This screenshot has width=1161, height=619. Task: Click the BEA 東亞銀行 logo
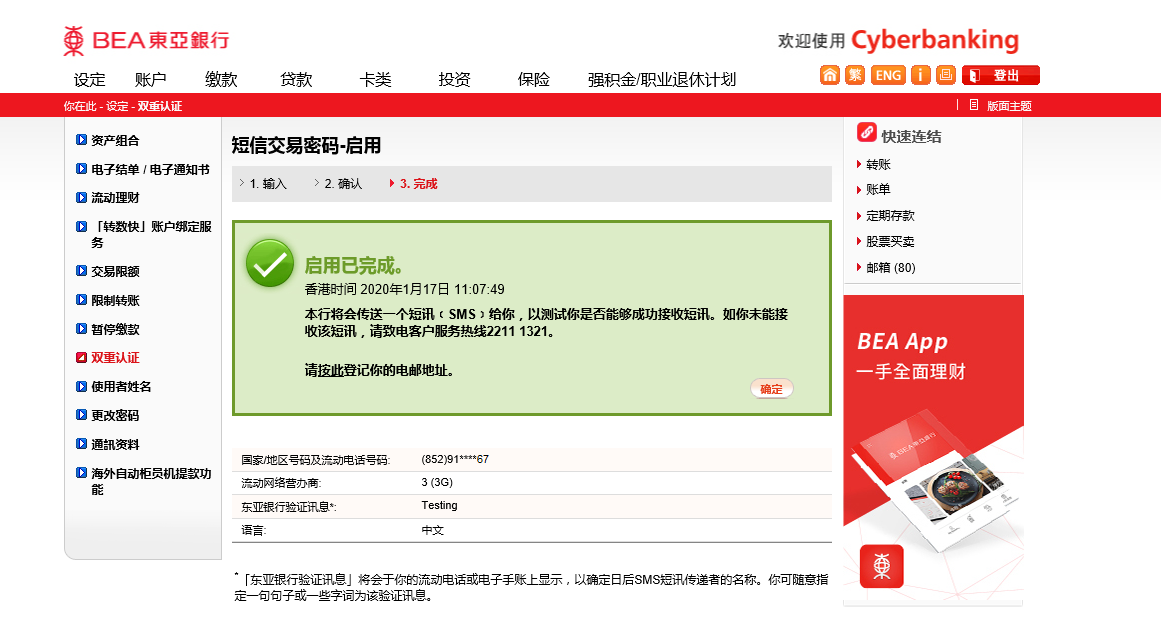pyautogui.click(x=147, y=41)
